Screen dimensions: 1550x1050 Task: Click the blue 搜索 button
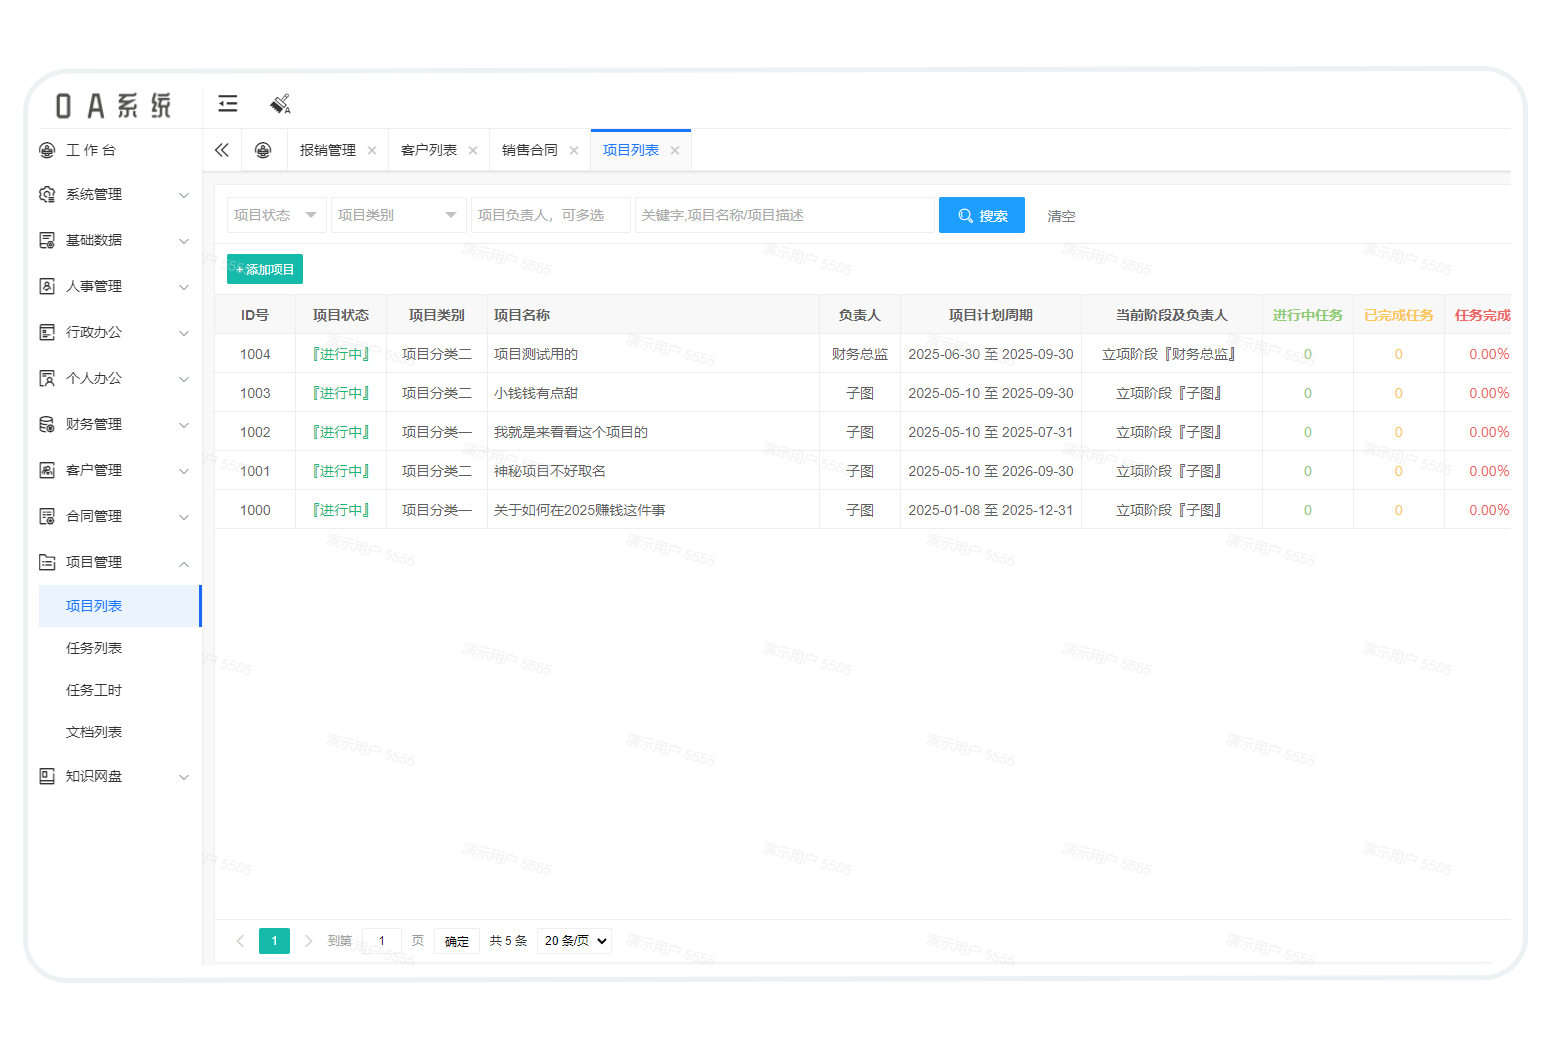tap(981, 215)
